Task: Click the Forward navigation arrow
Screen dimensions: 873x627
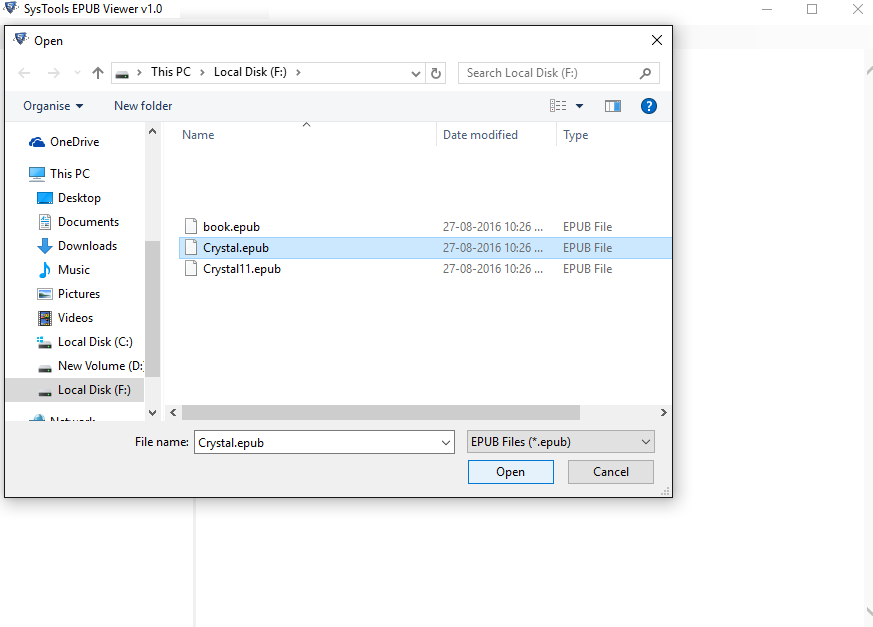Action: (53, 73)
